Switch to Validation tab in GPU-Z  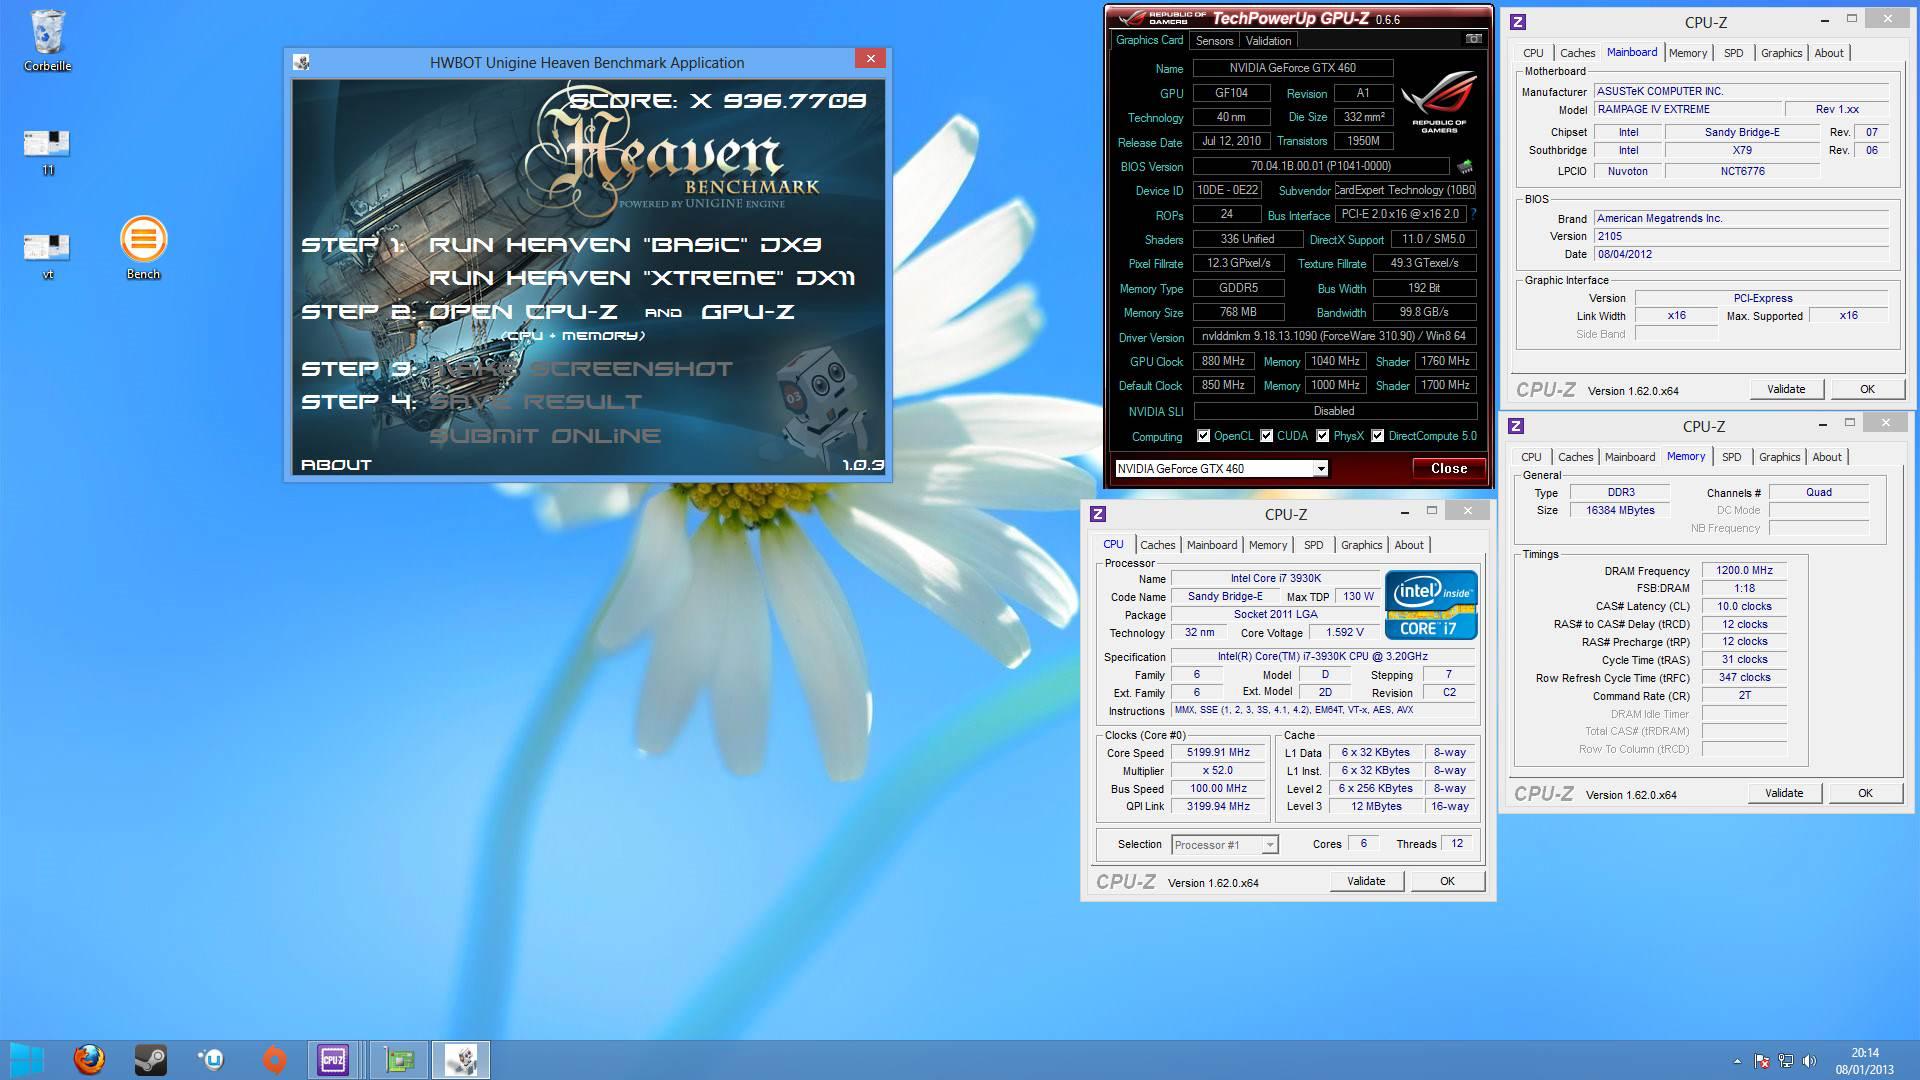click(x=1268, y=41)
